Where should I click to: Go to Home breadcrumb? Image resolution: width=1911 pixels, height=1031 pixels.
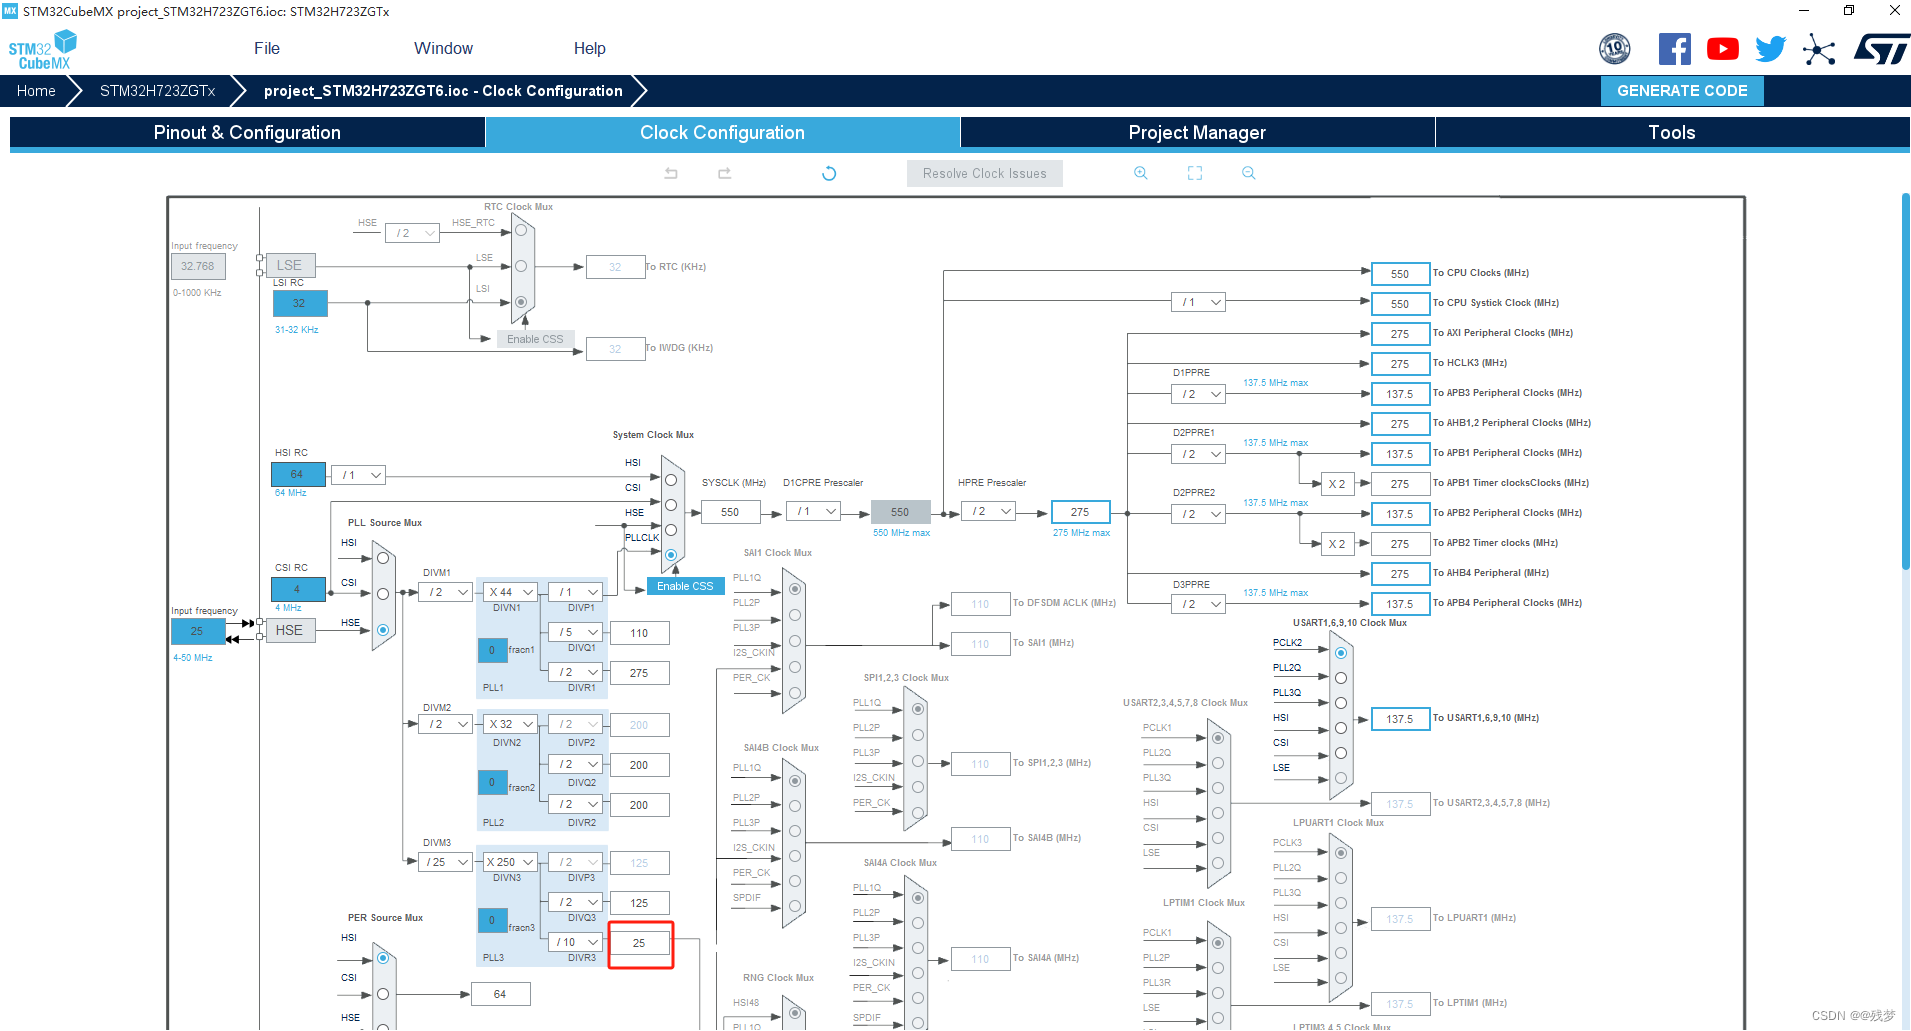(36, 91)
